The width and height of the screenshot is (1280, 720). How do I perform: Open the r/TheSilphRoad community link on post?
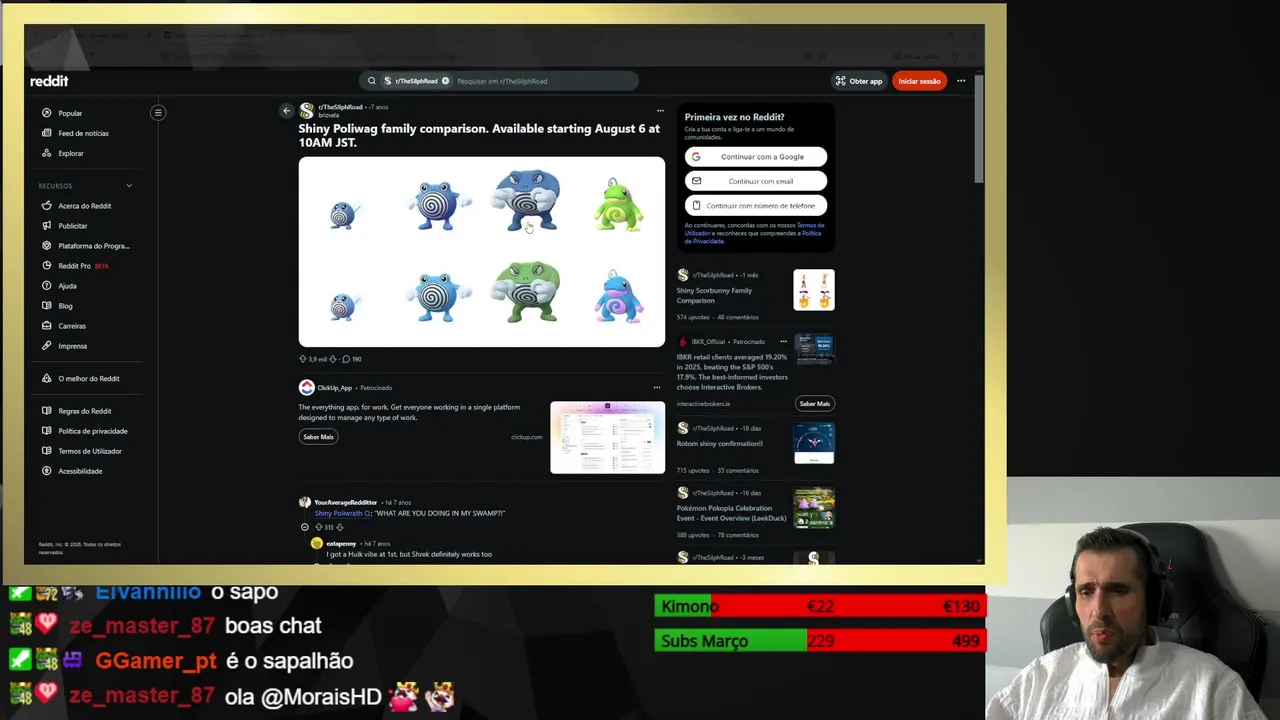tap(340, 107)
